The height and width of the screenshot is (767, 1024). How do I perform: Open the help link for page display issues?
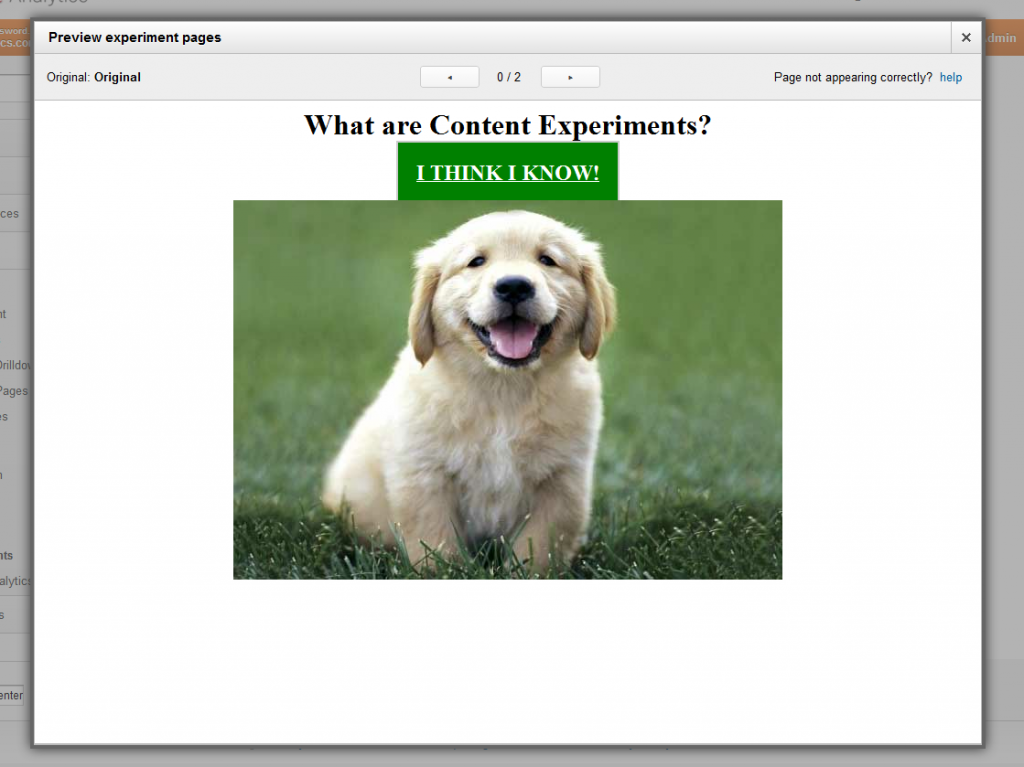(x=950, y=77)
